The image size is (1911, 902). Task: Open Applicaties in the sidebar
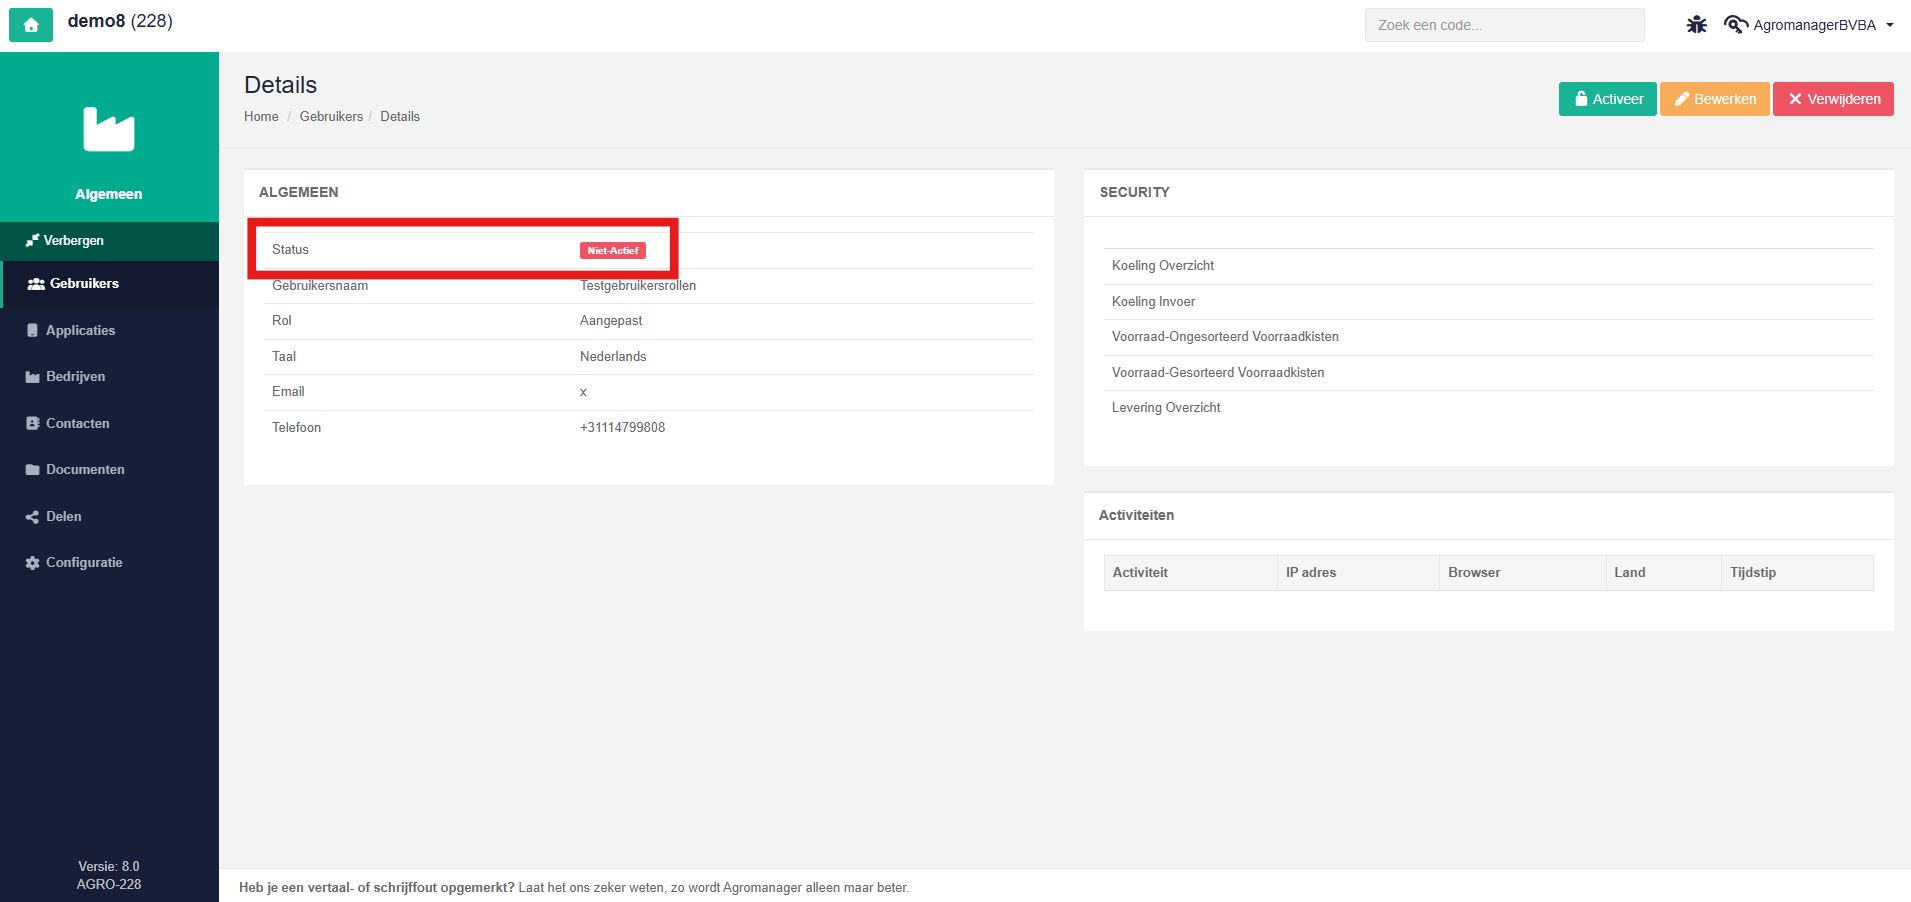click(109, 331)
